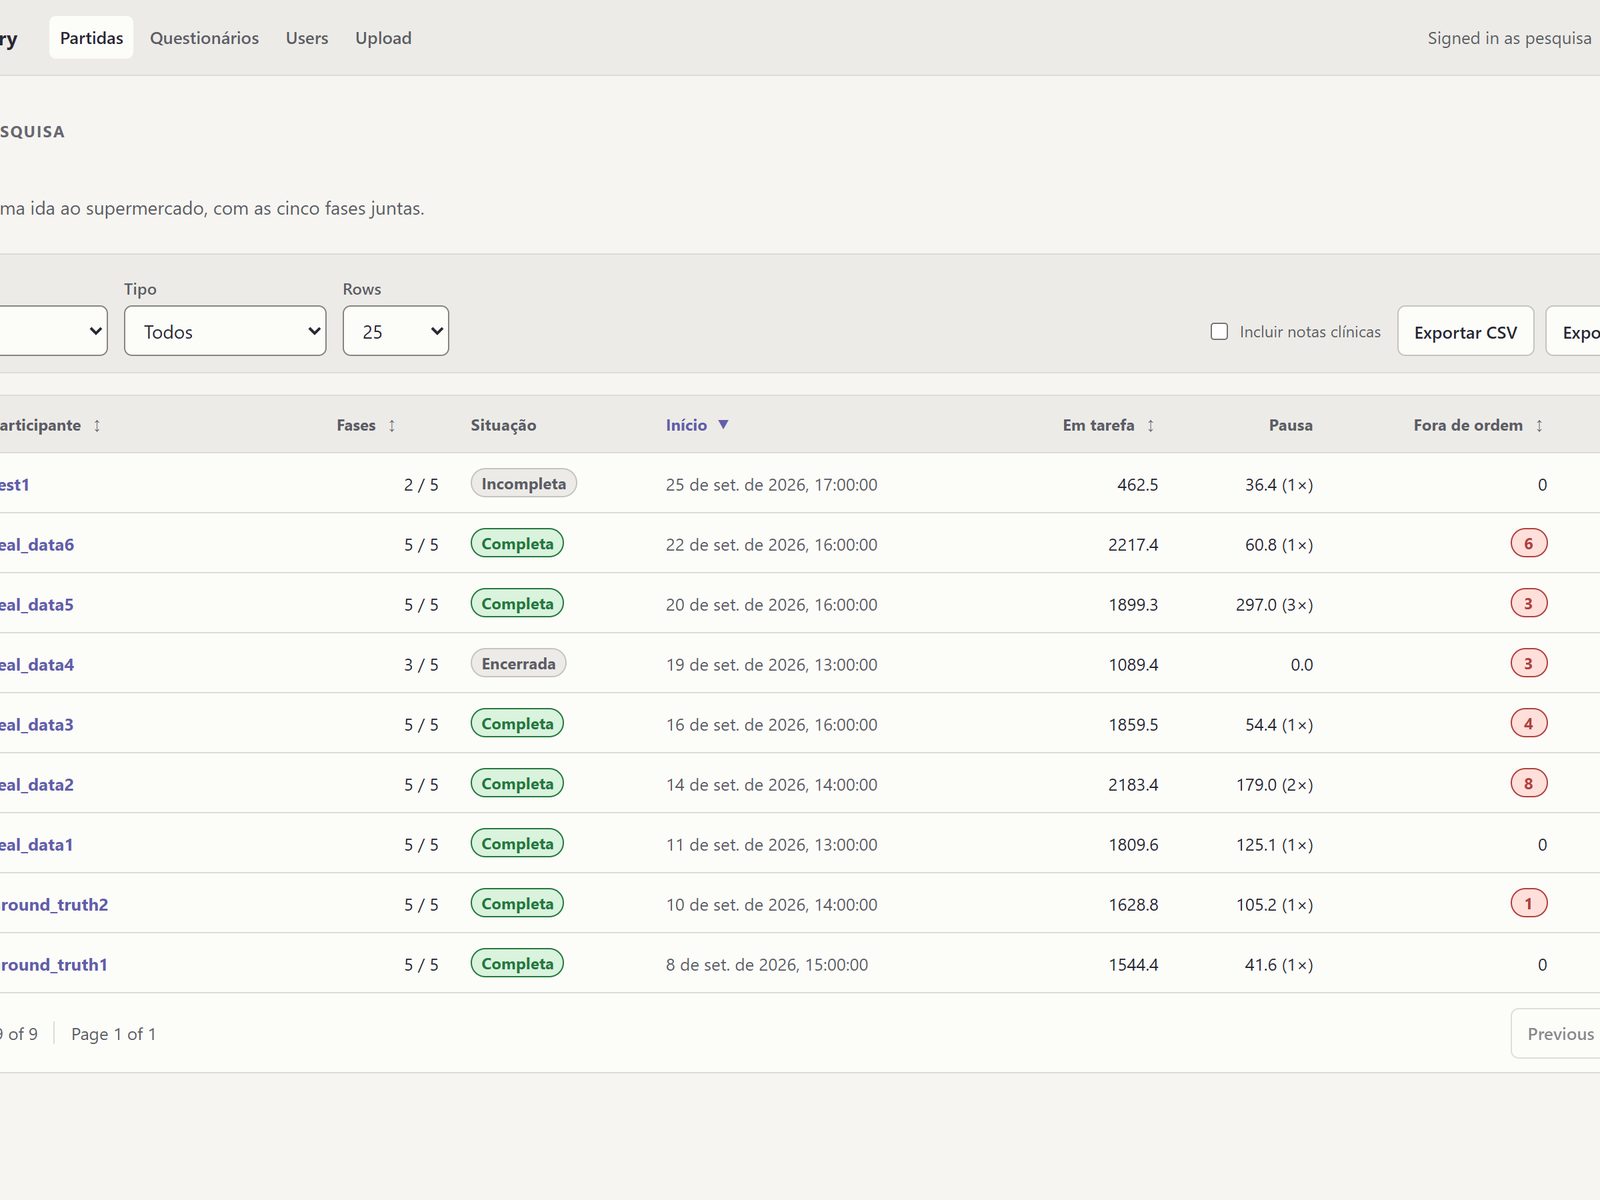1600x1200 pixels.
Task: Select the date 25 de set. de 2026, 17:00:00
Action: 771,485
